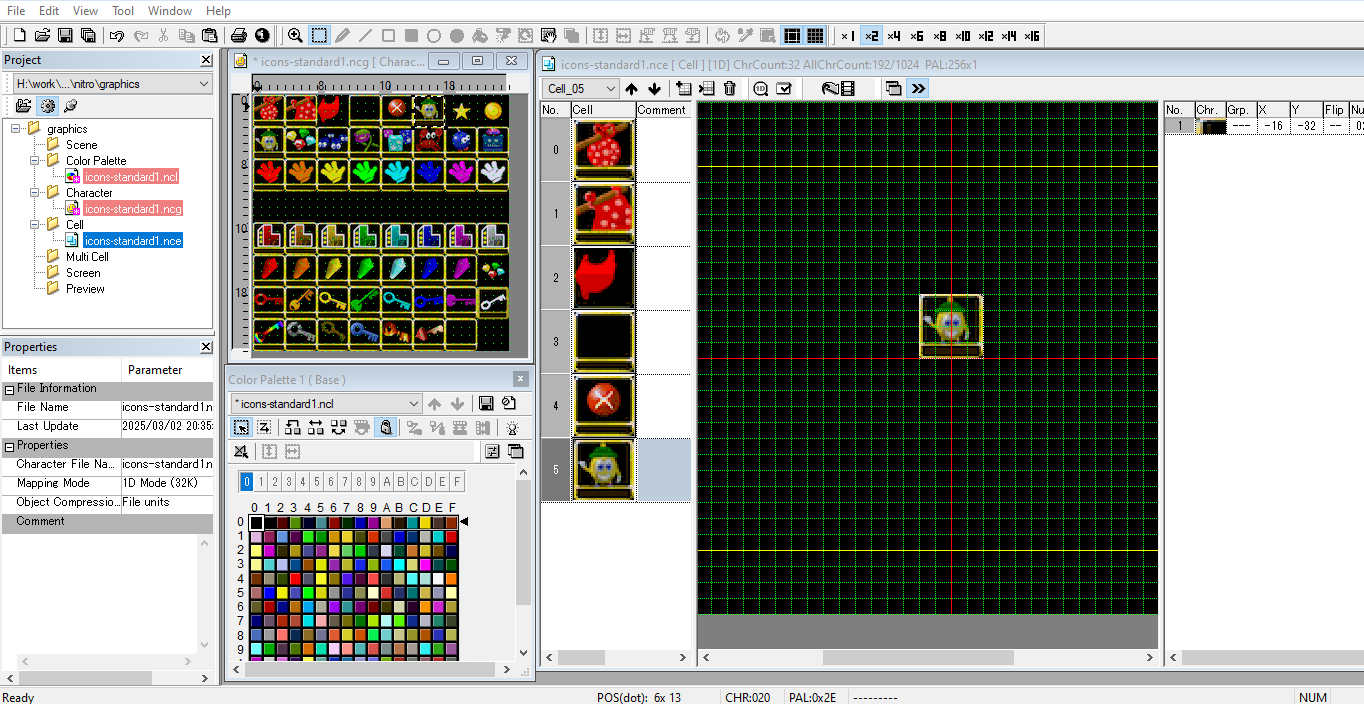Select the zoom magnifier tool

point(295,36)
